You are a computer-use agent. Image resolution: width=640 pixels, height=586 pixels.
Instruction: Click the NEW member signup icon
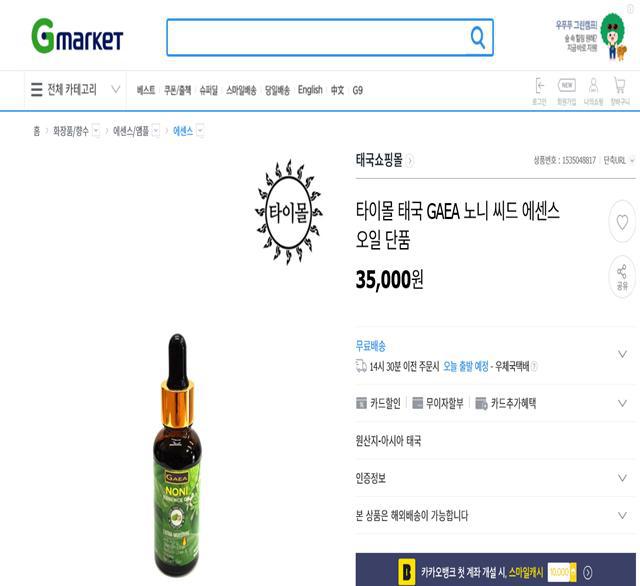coord(567,91)
